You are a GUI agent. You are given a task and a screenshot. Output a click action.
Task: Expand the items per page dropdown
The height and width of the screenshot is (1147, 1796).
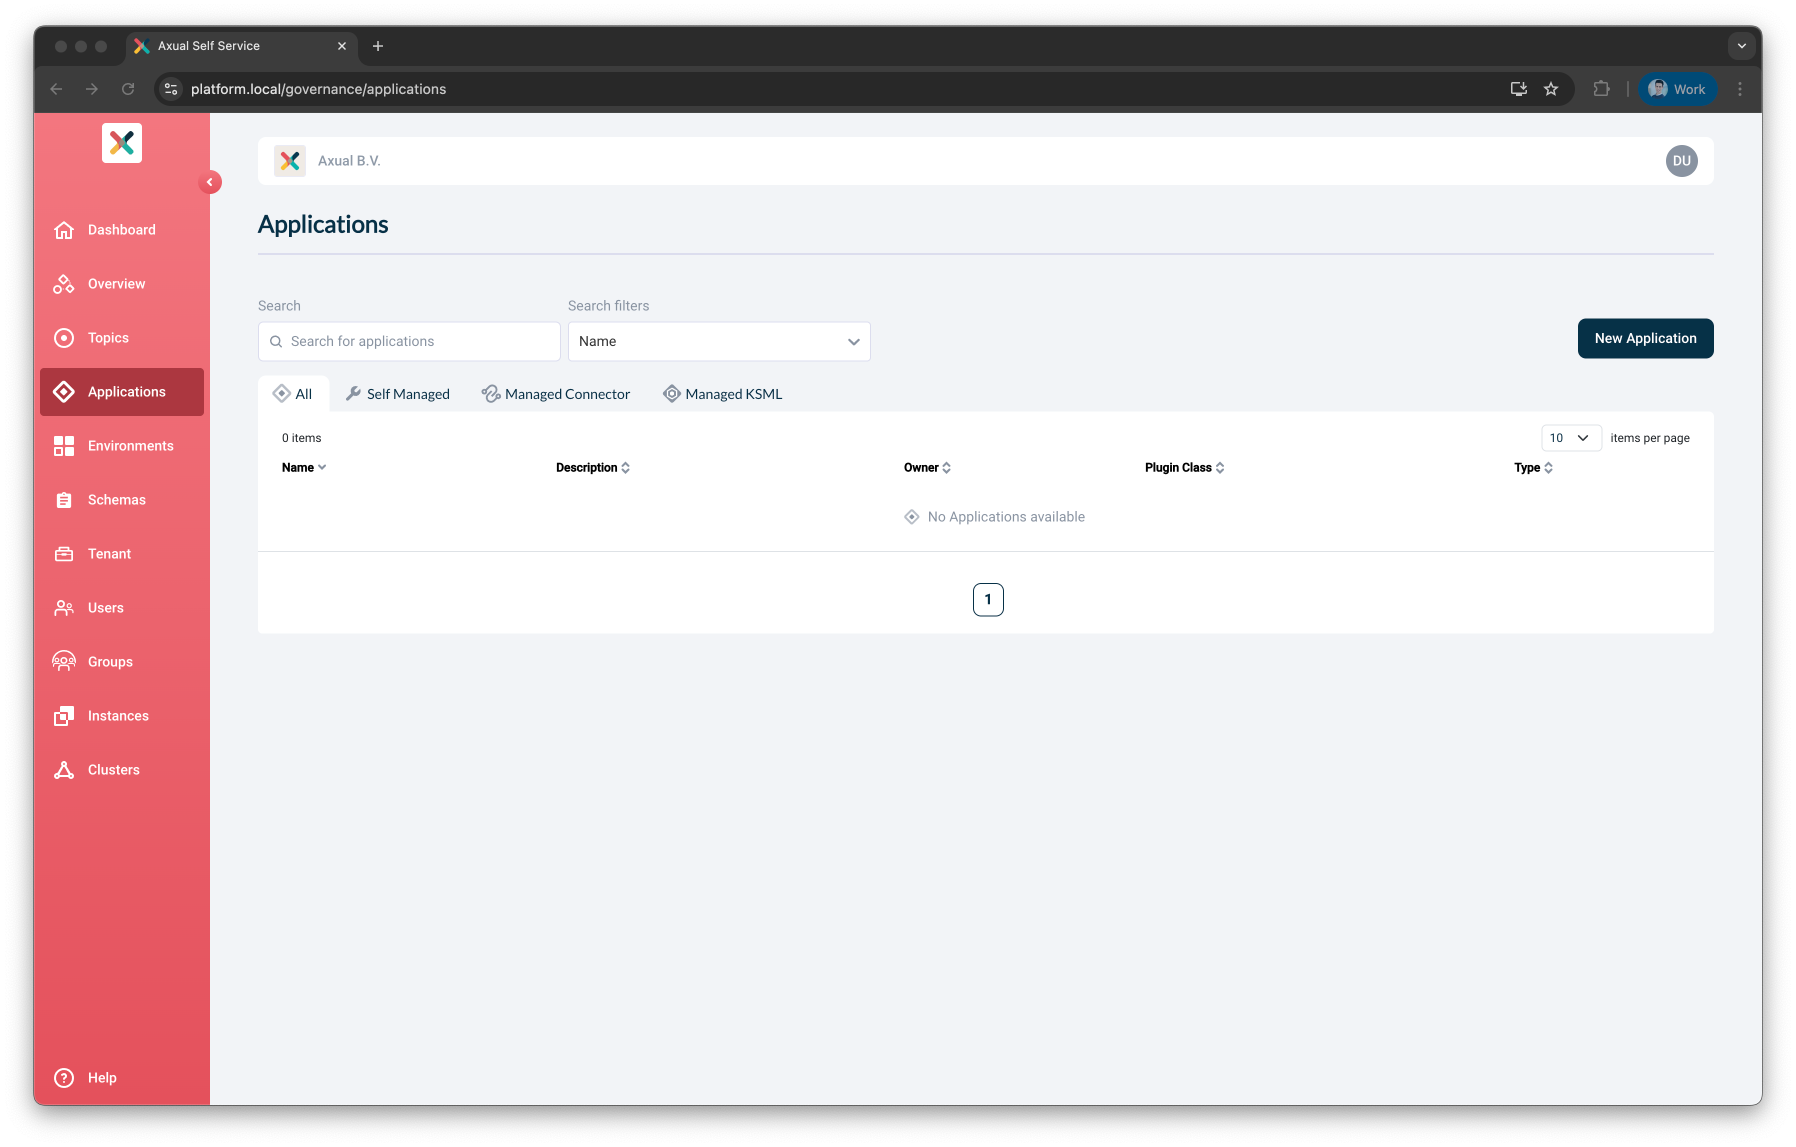tap(1570, 438)
